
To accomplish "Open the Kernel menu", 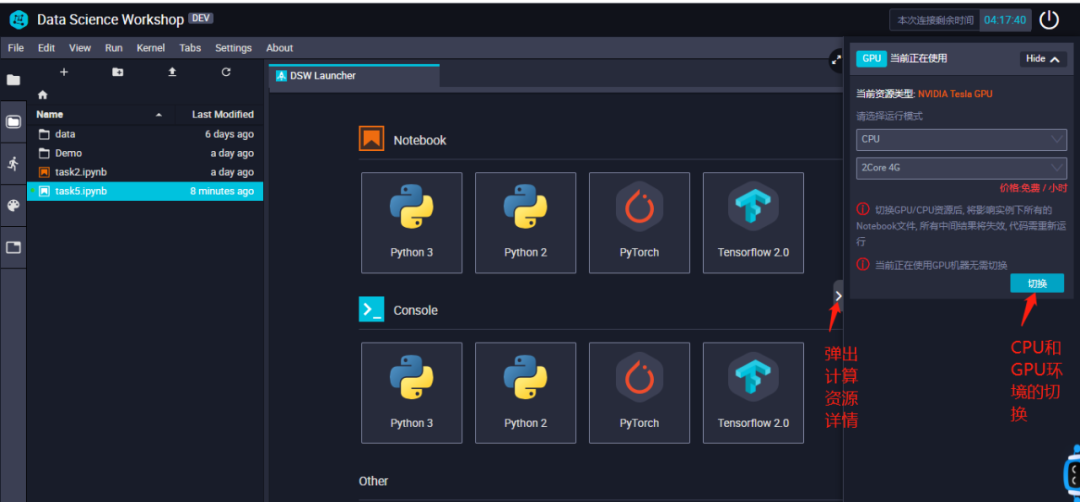I will point(151,48).
